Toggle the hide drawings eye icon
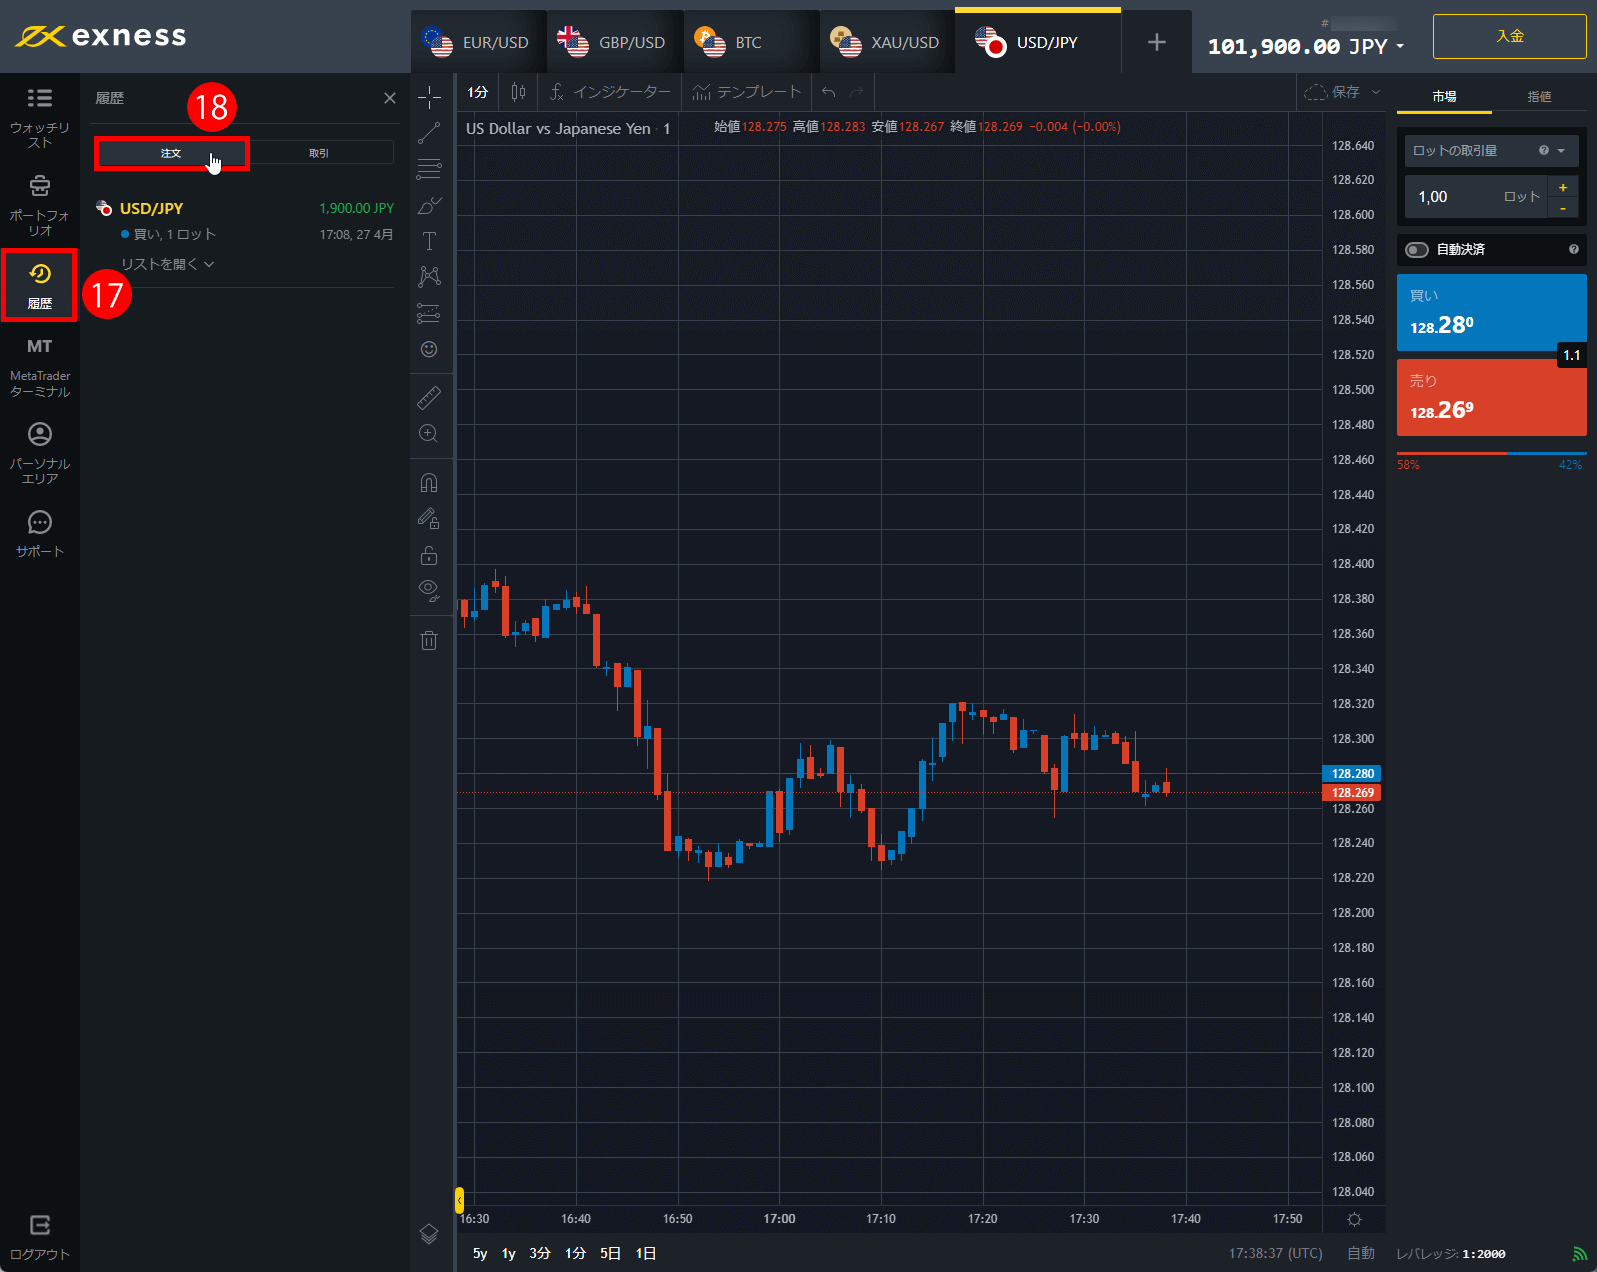This screenshot has width=1597, height=1272. 429,590
